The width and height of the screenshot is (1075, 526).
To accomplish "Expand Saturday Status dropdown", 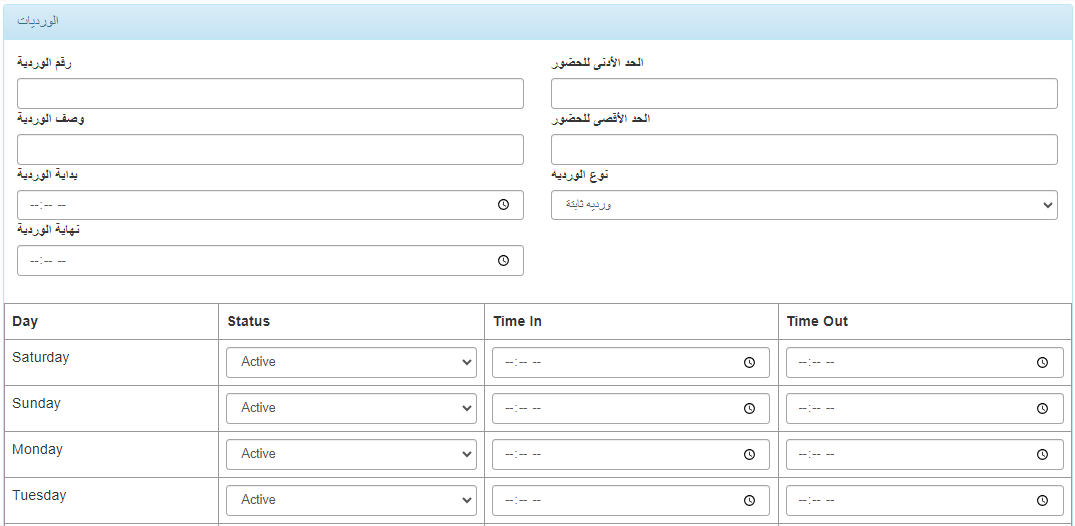I will tap(351, 362).
